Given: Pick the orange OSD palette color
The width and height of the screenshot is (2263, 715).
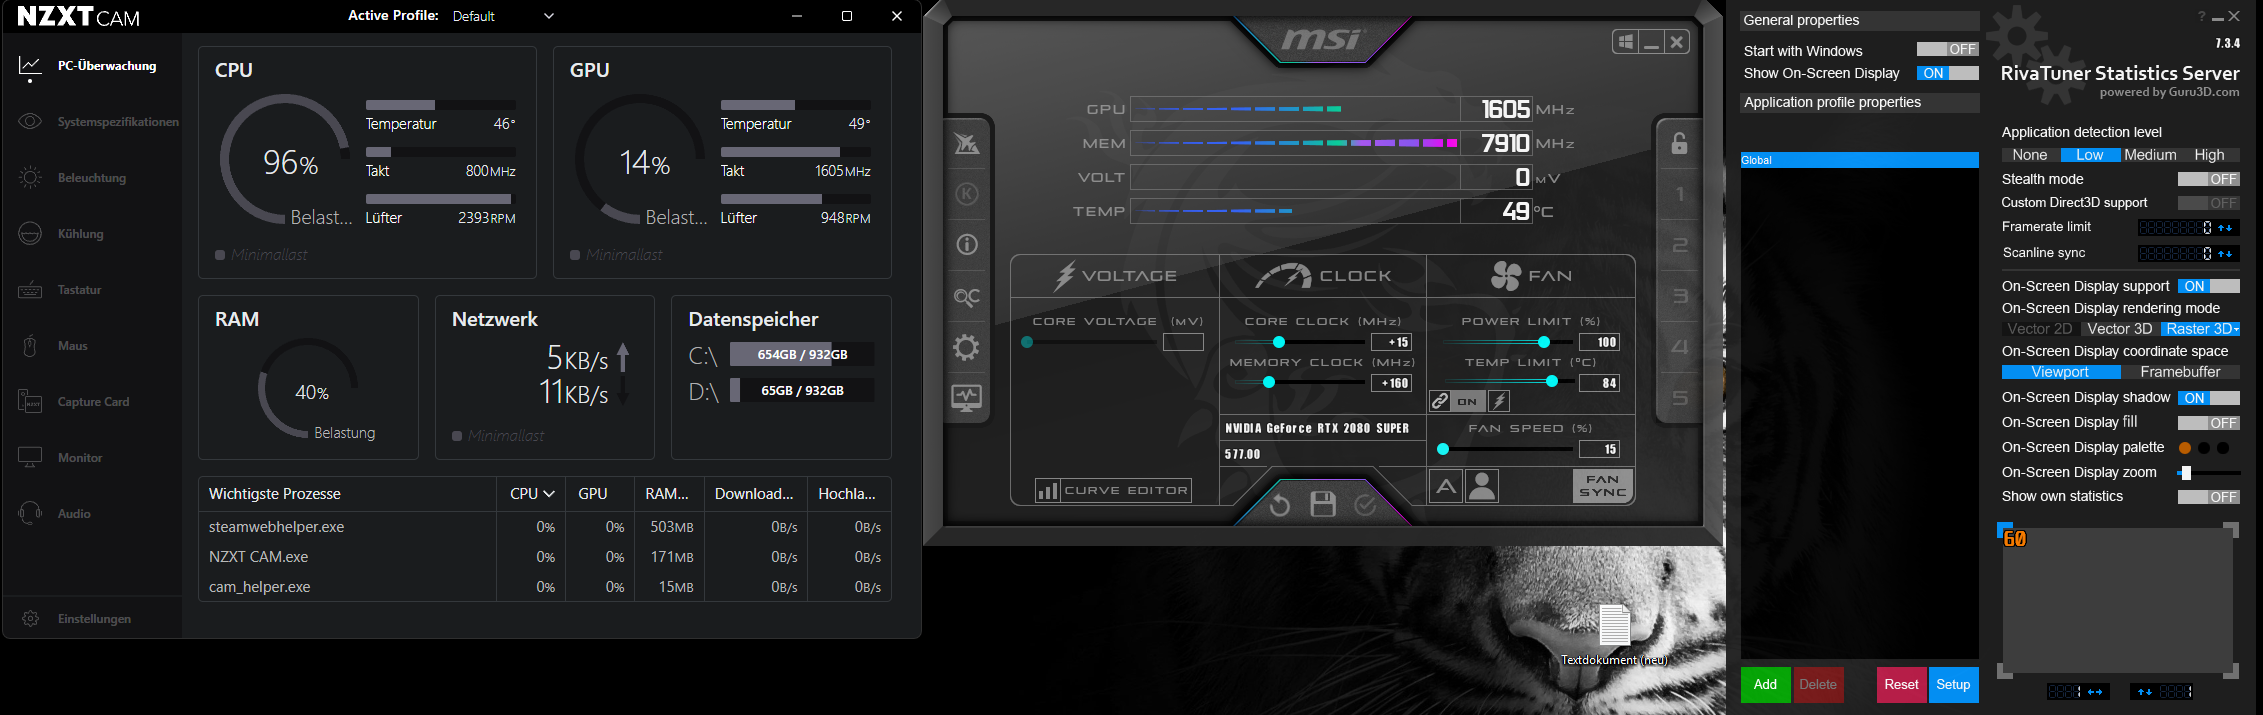Looking at the screenshot, I should coord(2185,448).
